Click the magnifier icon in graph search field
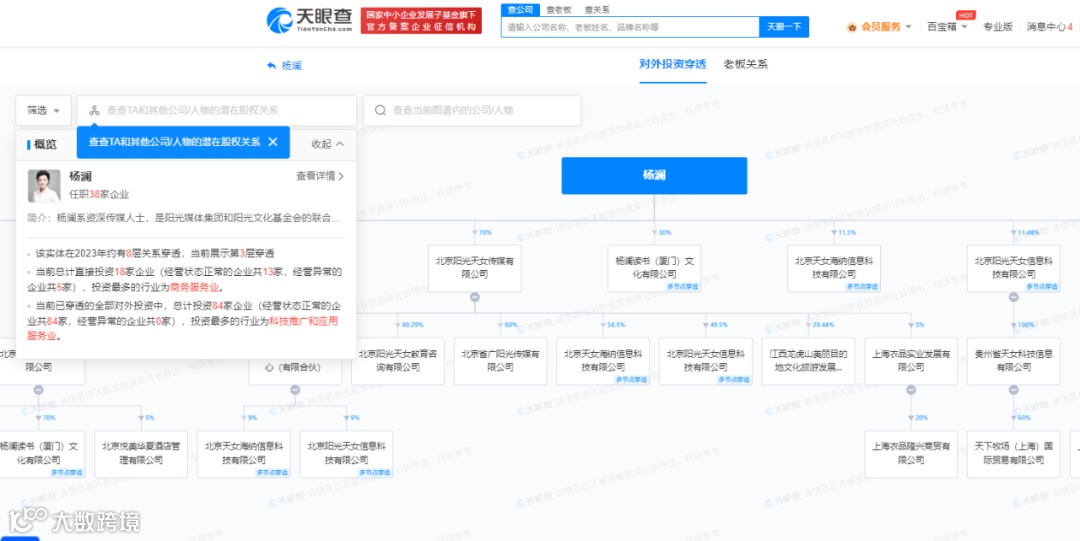 pos(380,110)
